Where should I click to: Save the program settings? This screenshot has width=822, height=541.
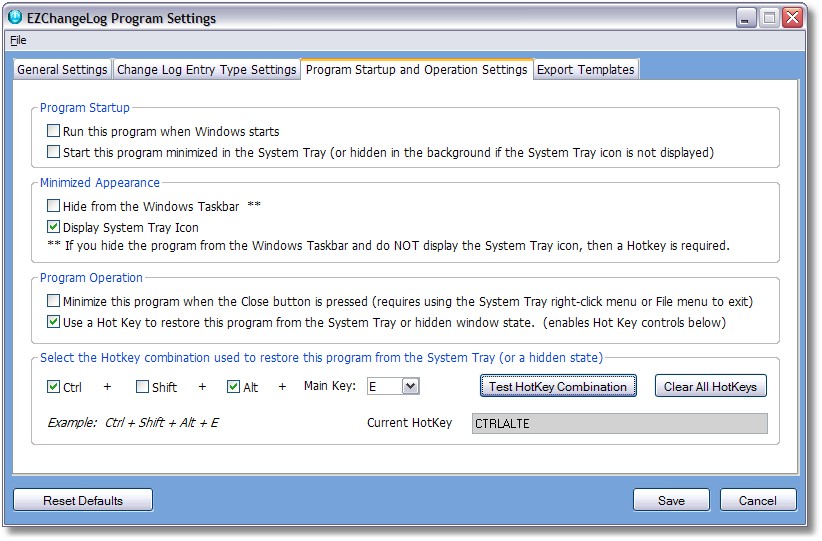point(671,501)
